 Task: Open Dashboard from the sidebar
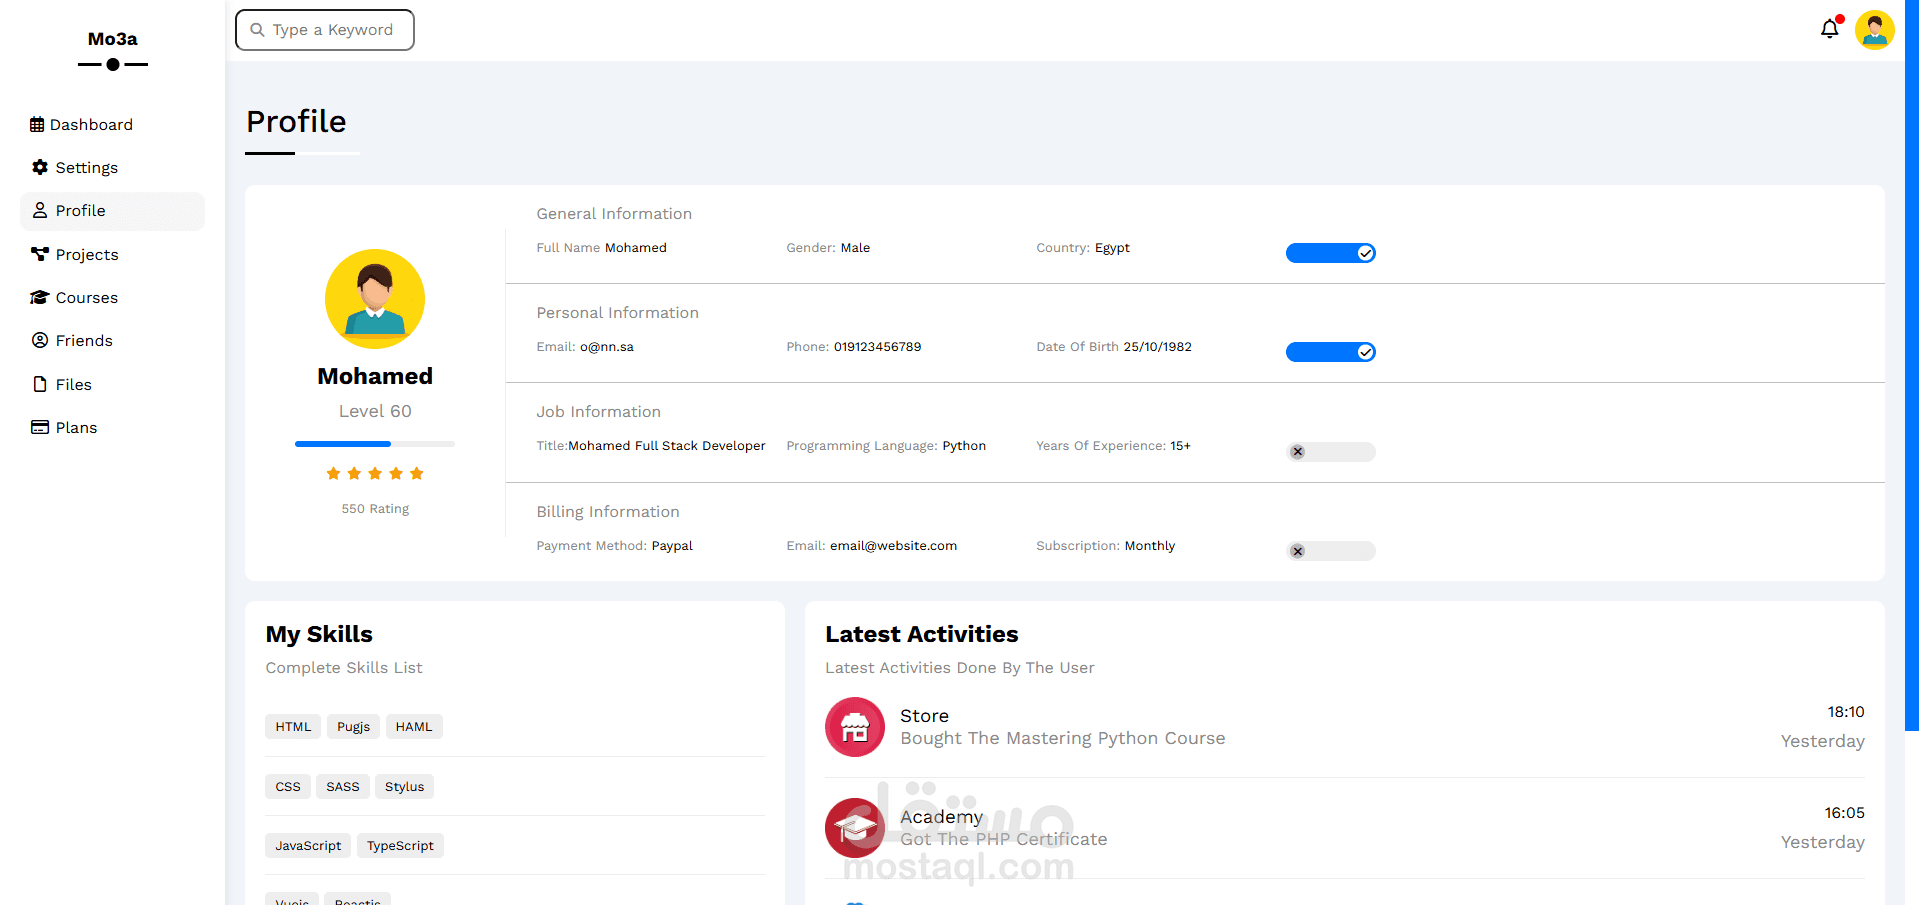(x=112, y=125)
